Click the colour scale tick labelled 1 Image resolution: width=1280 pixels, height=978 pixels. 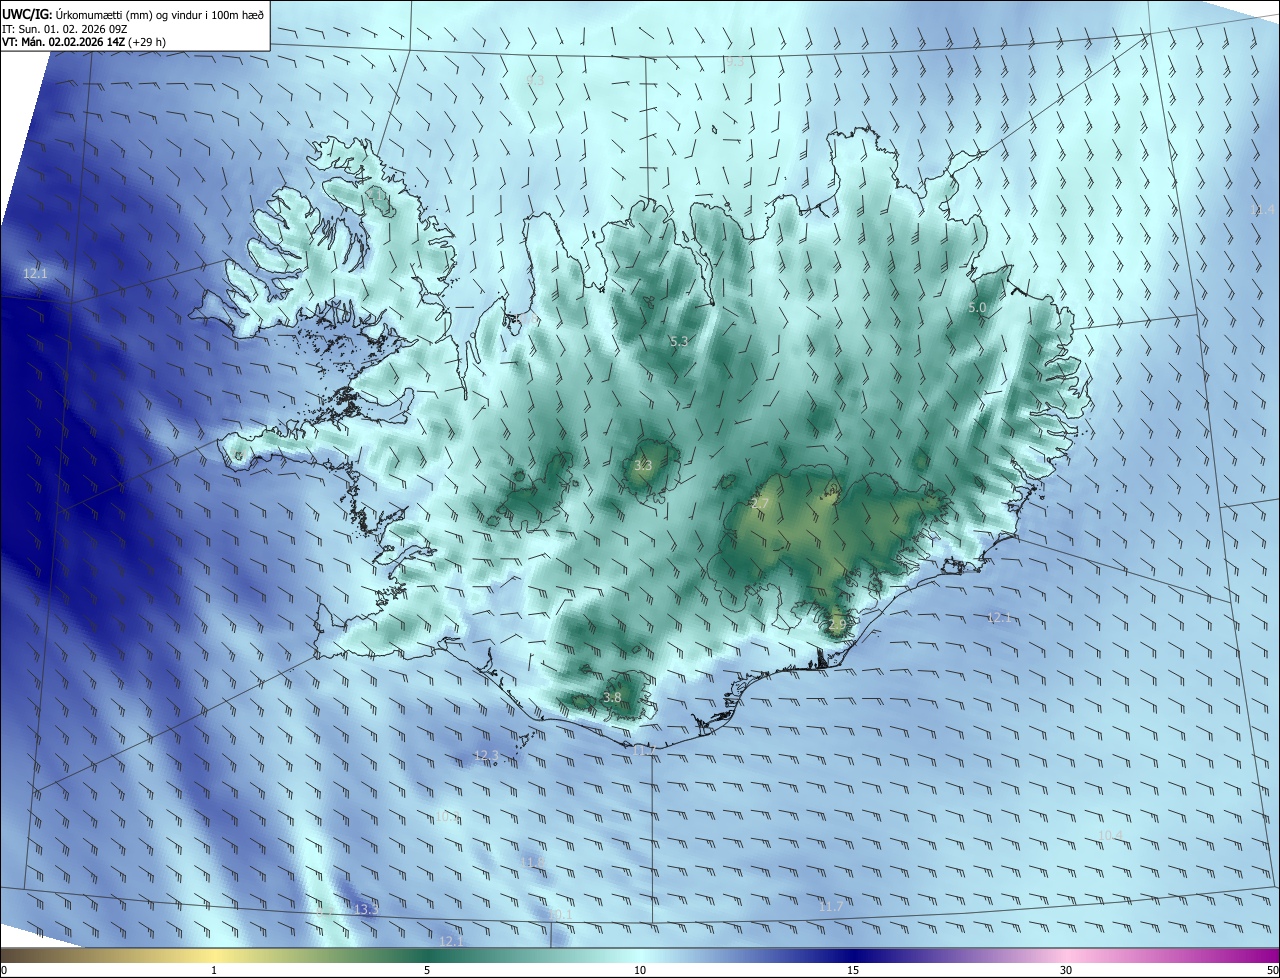pyautogui.click(x=214, y=971)
